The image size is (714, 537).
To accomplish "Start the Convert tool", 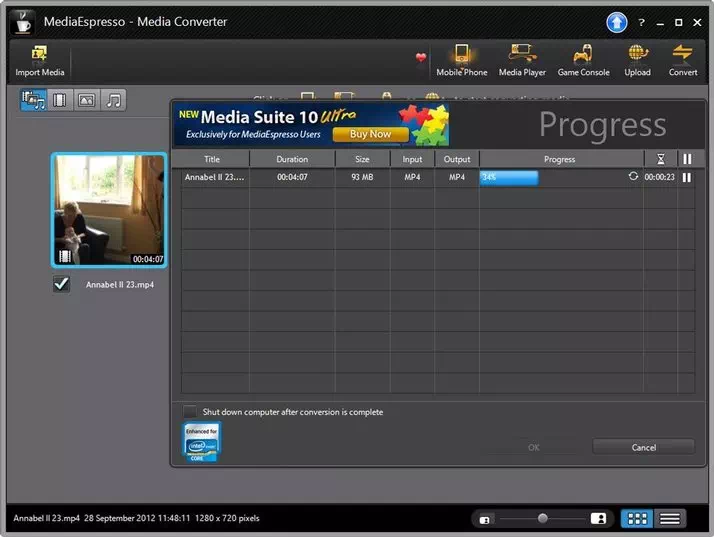I will (682, 61).
